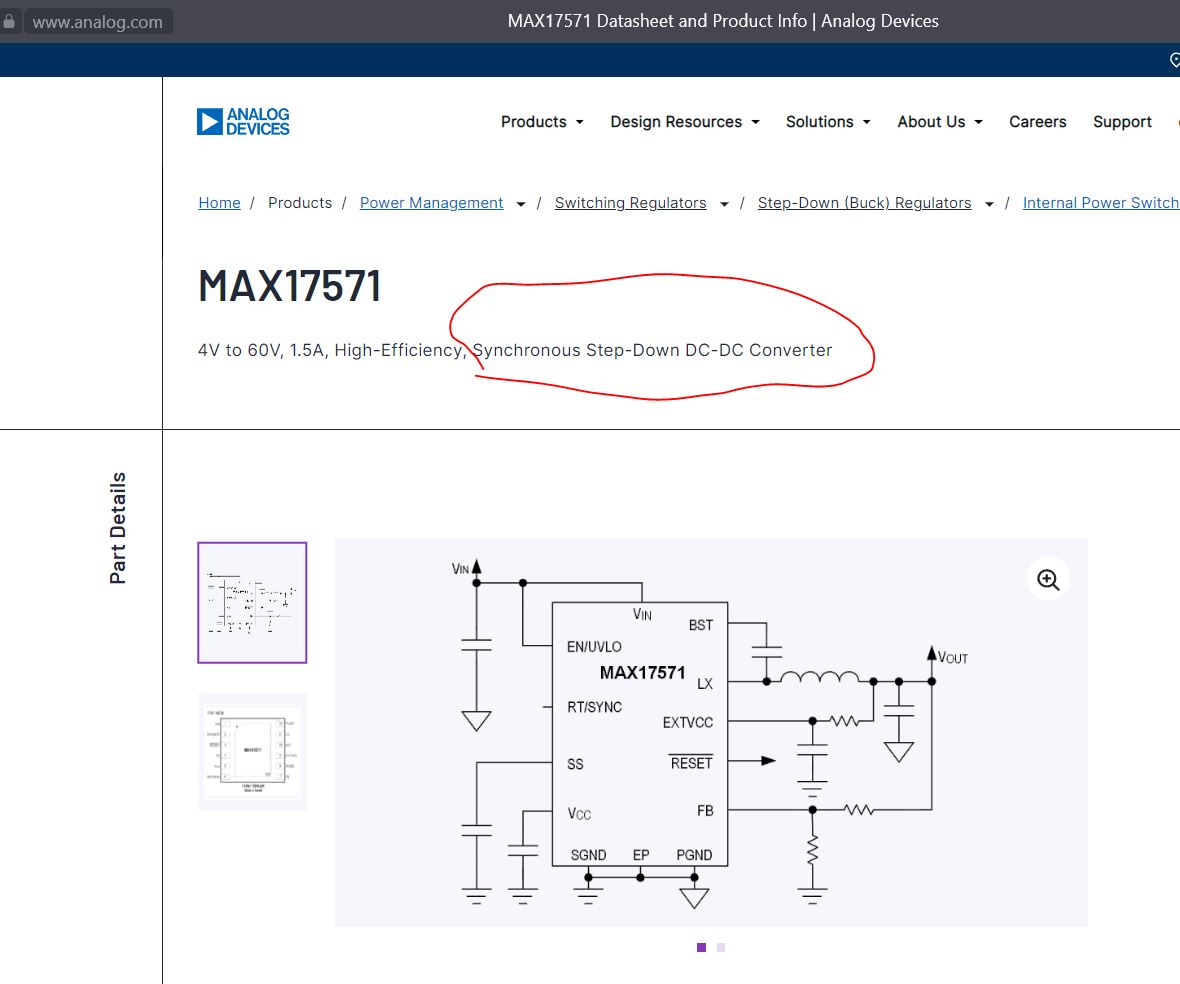
Task: Click the Home breadcrumb link
Action: (x=219, y=203)
